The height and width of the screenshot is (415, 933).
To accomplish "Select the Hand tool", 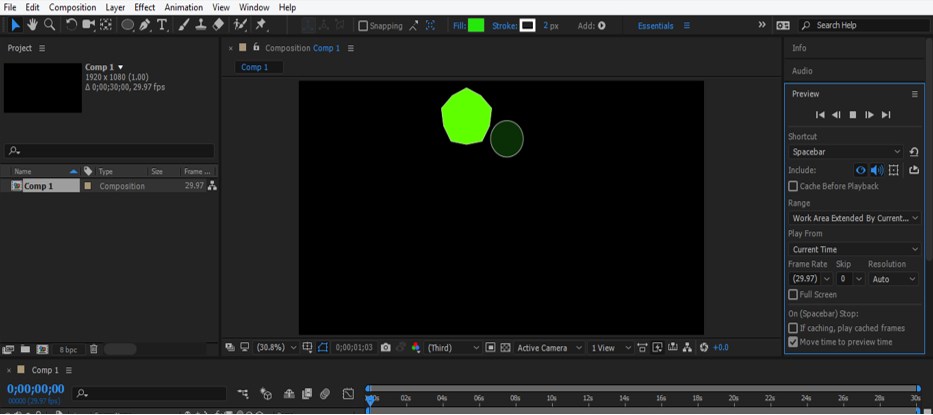I will click(33, 25).
